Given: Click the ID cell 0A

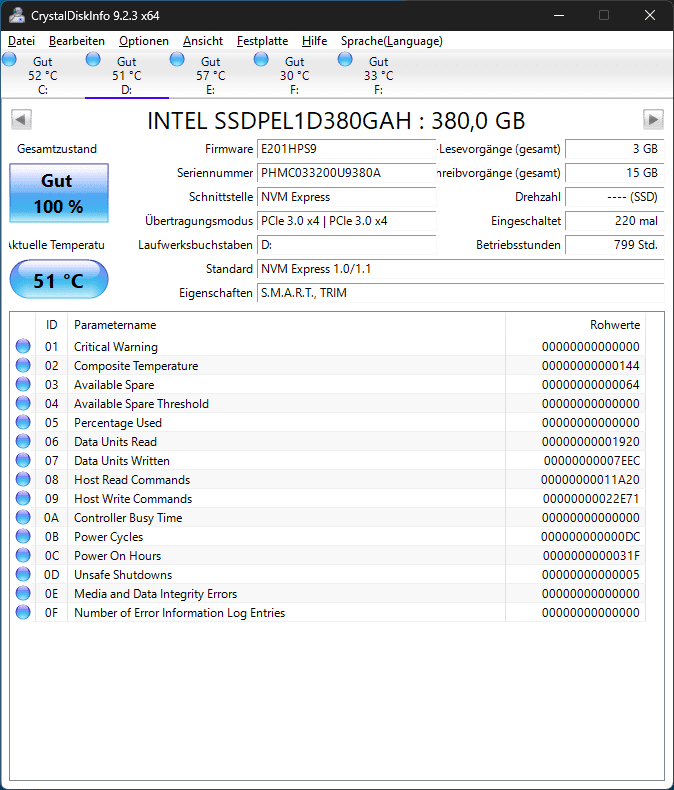Looking at the screenshot, I should click(x=51, y=518).
